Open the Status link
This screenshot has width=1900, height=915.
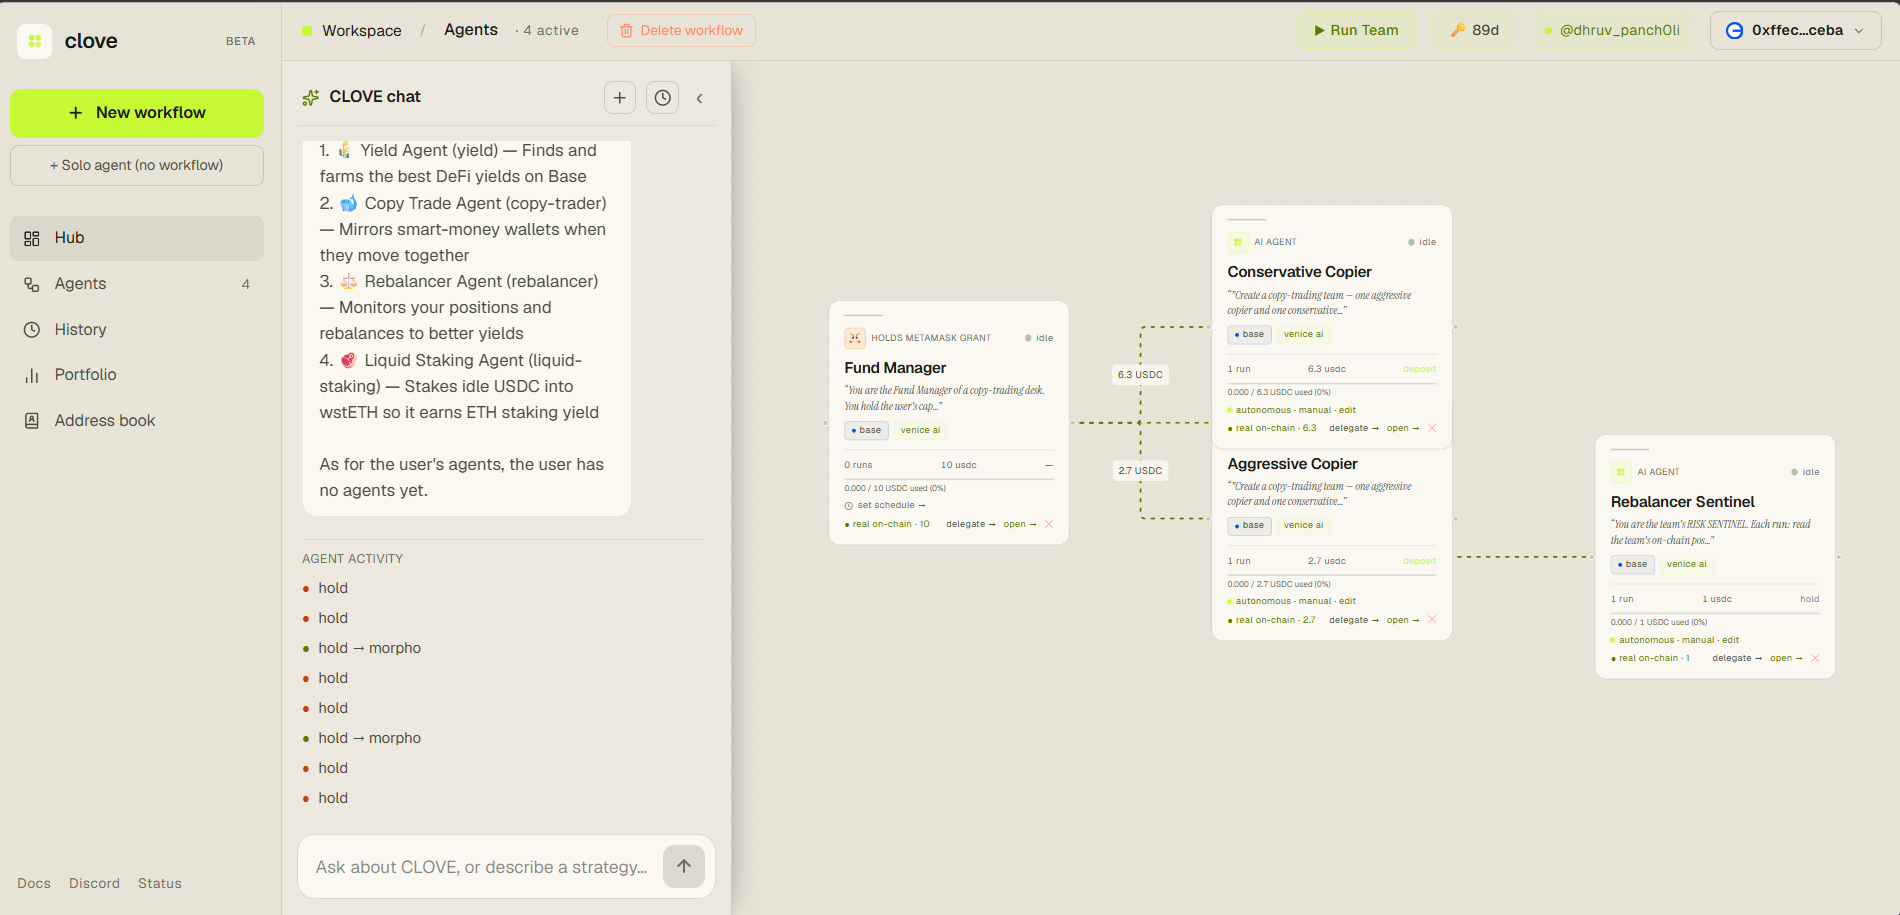click(x=160, y=883)
